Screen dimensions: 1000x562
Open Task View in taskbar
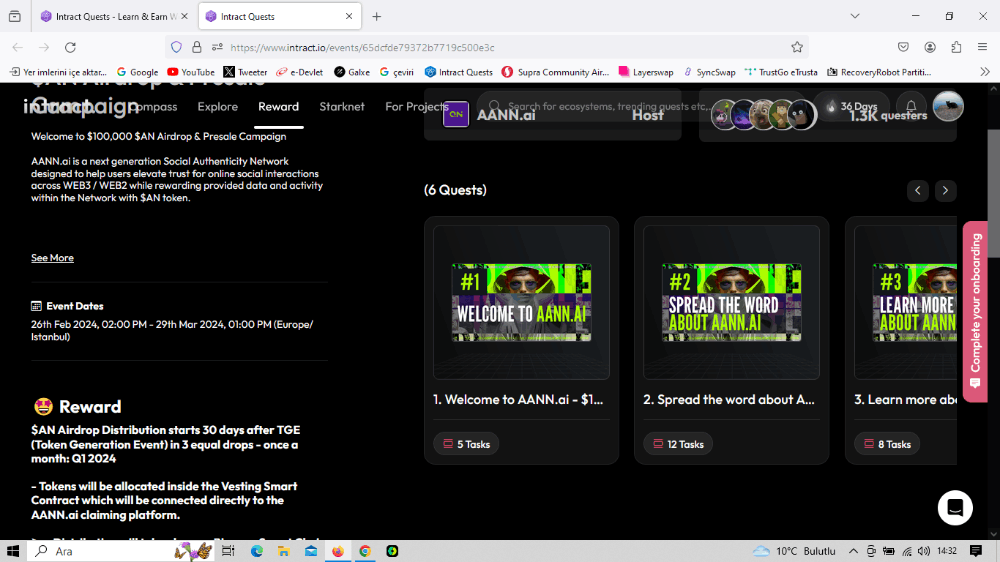(228, 551)
